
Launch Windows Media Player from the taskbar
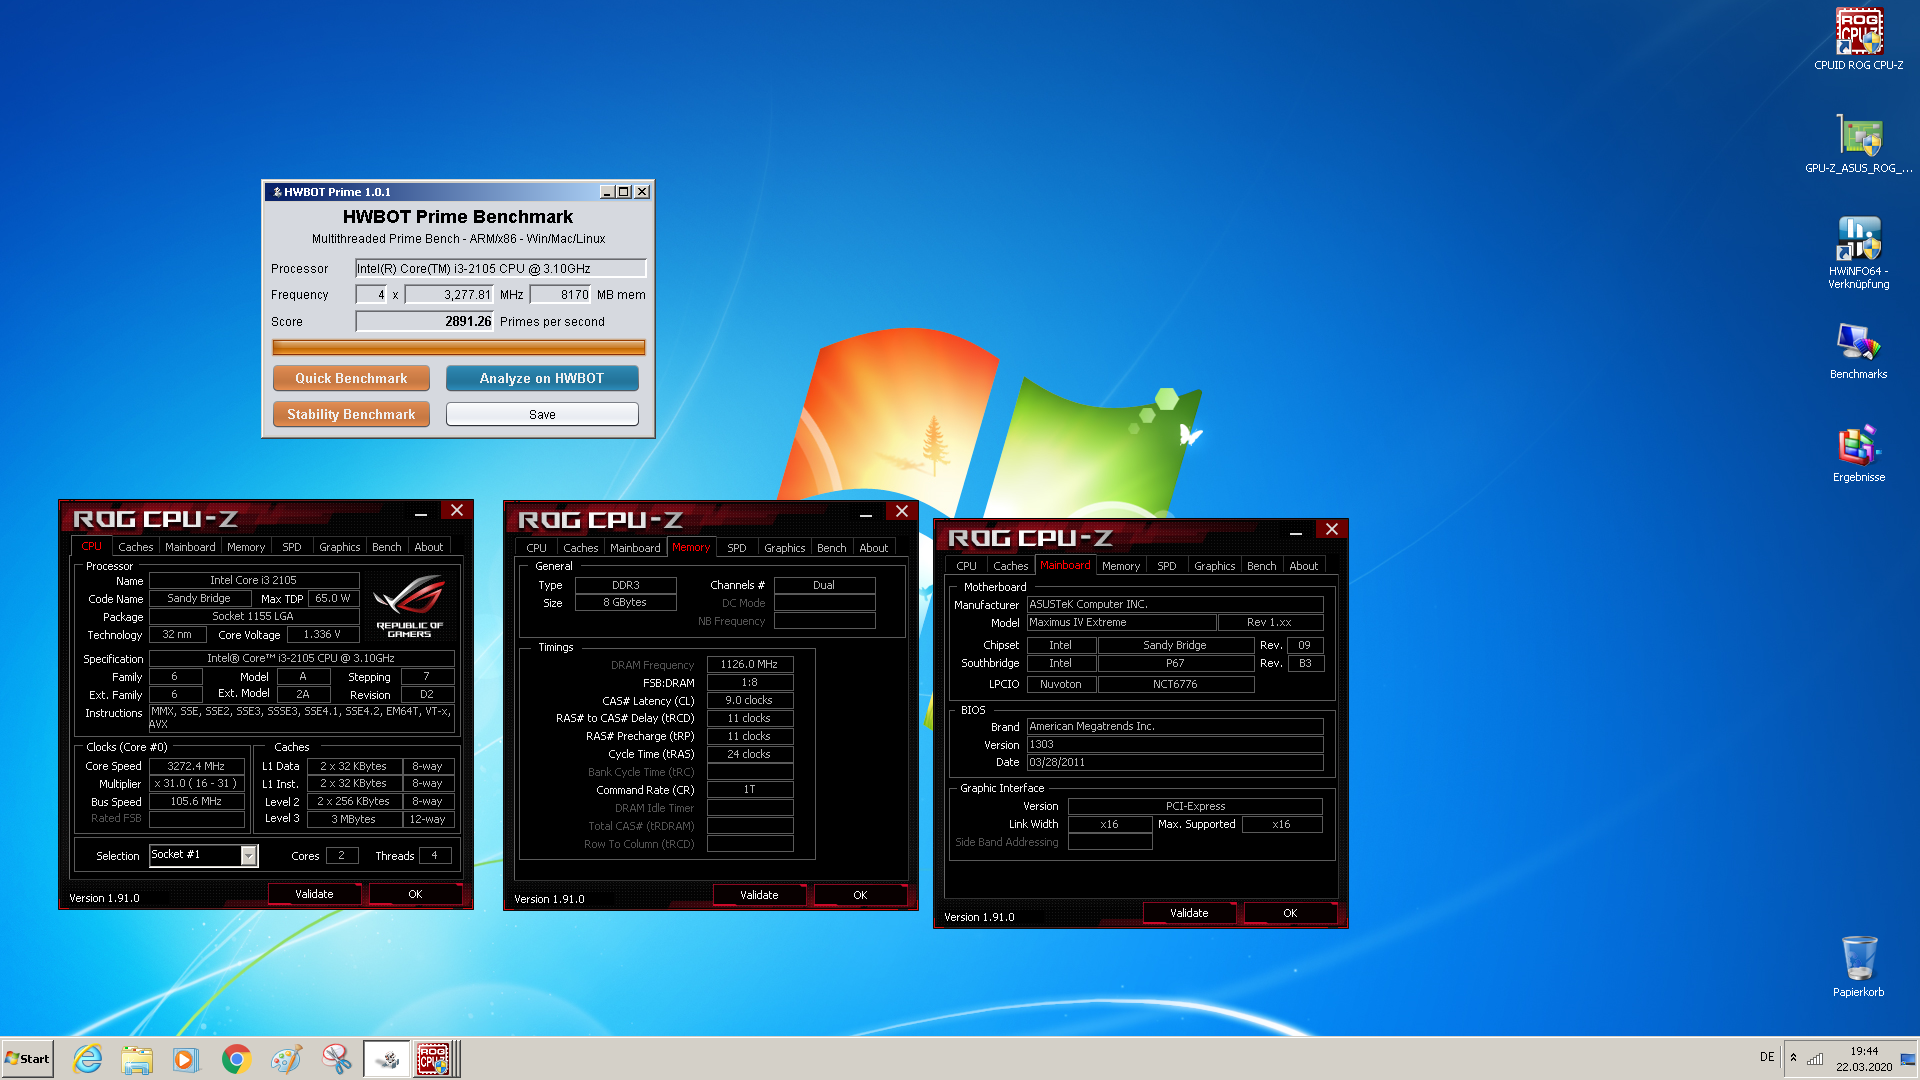pyautogui.click(x=186, y=1059)
